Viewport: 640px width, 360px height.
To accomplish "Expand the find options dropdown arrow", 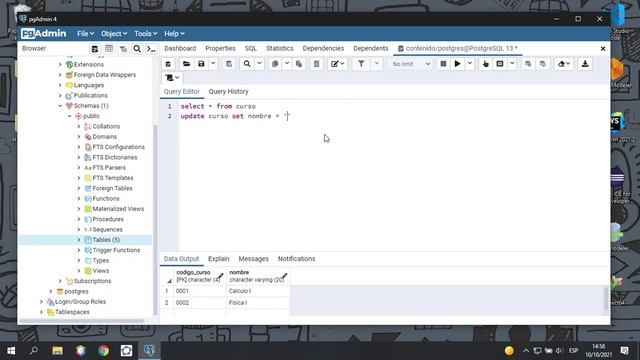I will (259, 64).
